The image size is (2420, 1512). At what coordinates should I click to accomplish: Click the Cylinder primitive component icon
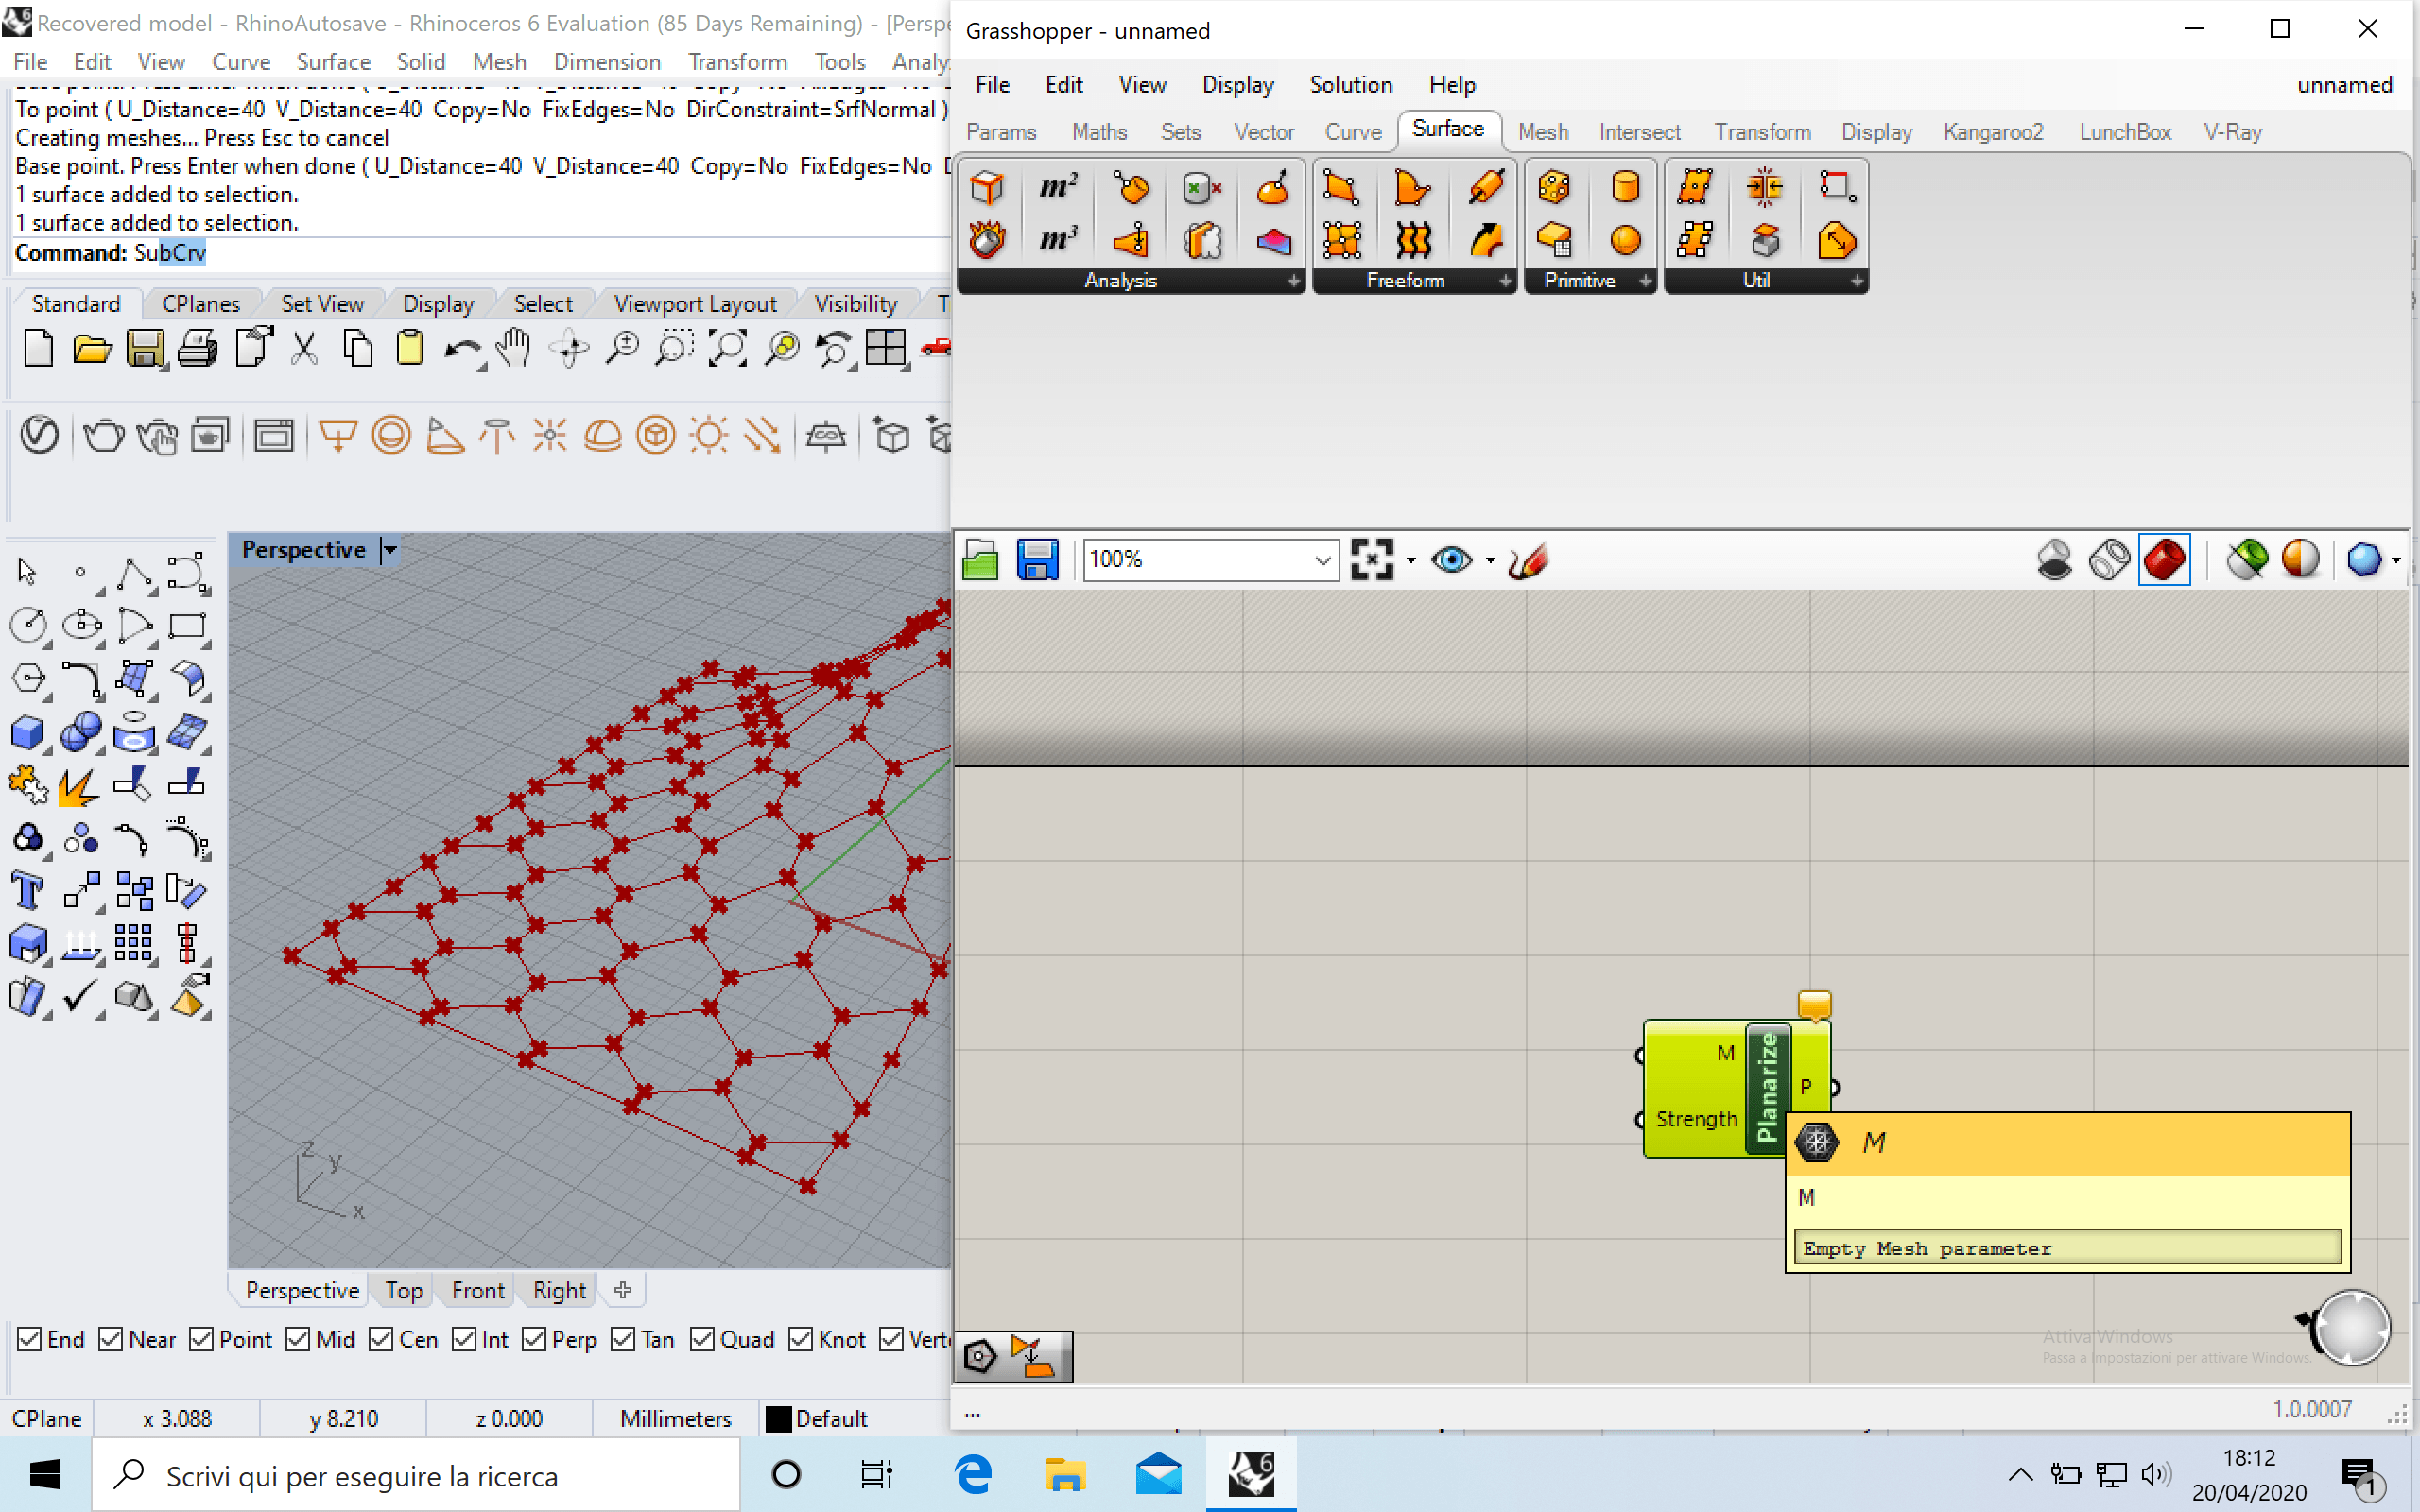(x=1626, y=187)
